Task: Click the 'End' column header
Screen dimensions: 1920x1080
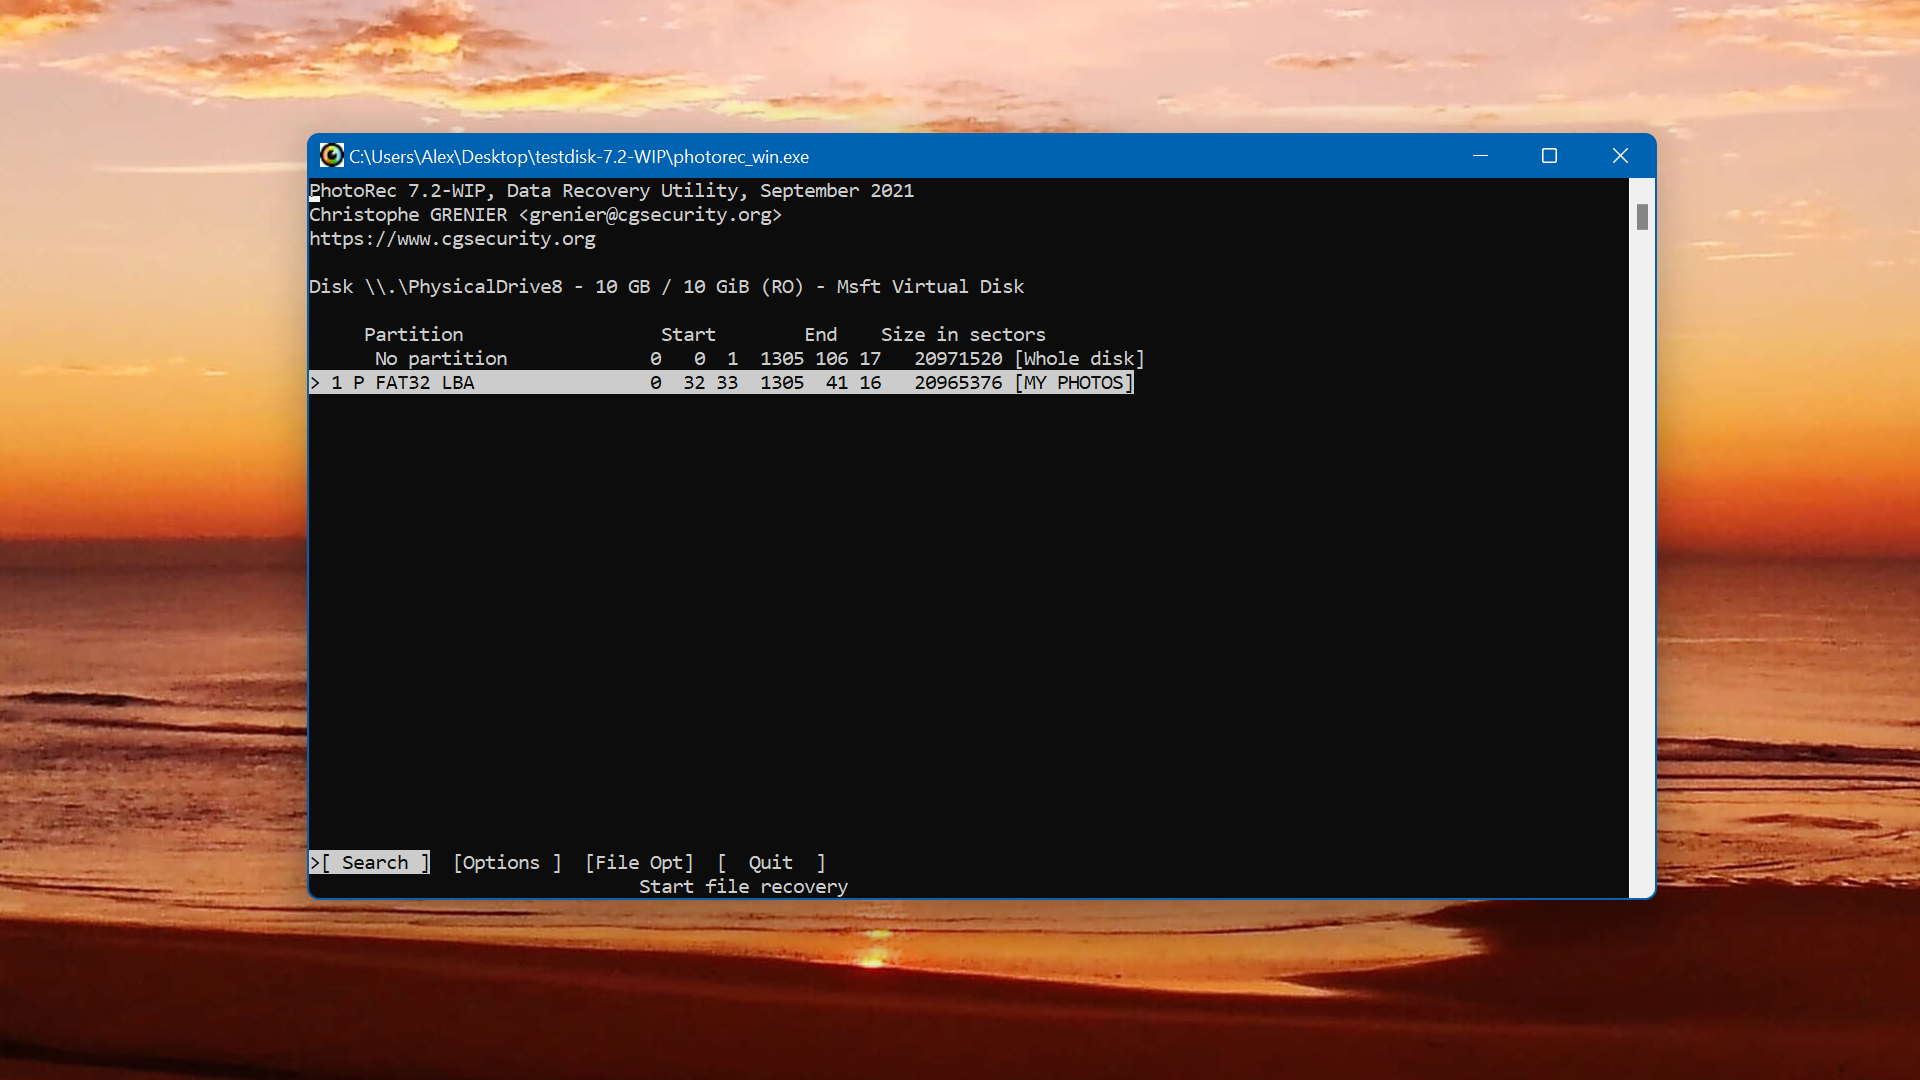Action: click(x=820, y=335)
